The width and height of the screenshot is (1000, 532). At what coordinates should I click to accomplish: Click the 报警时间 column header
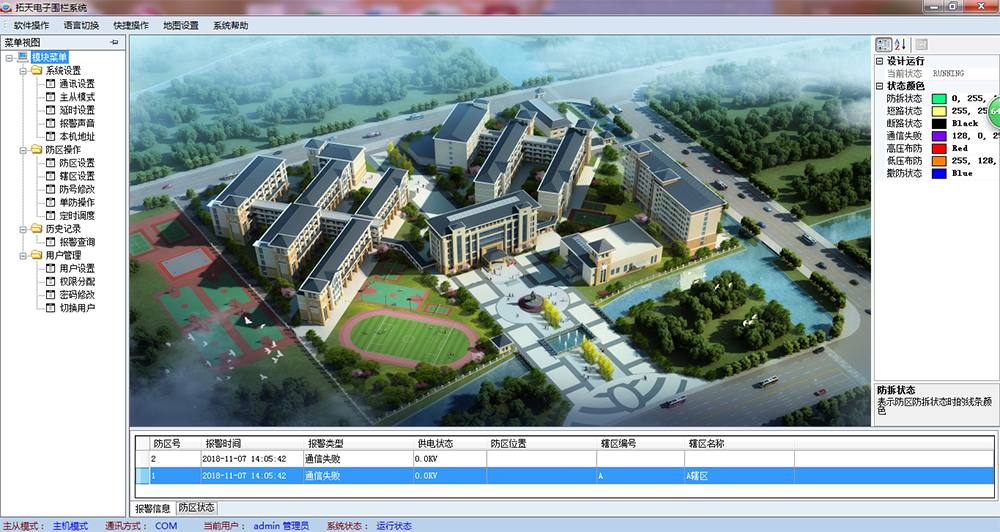pyautogui.click(x=223, y=443)
